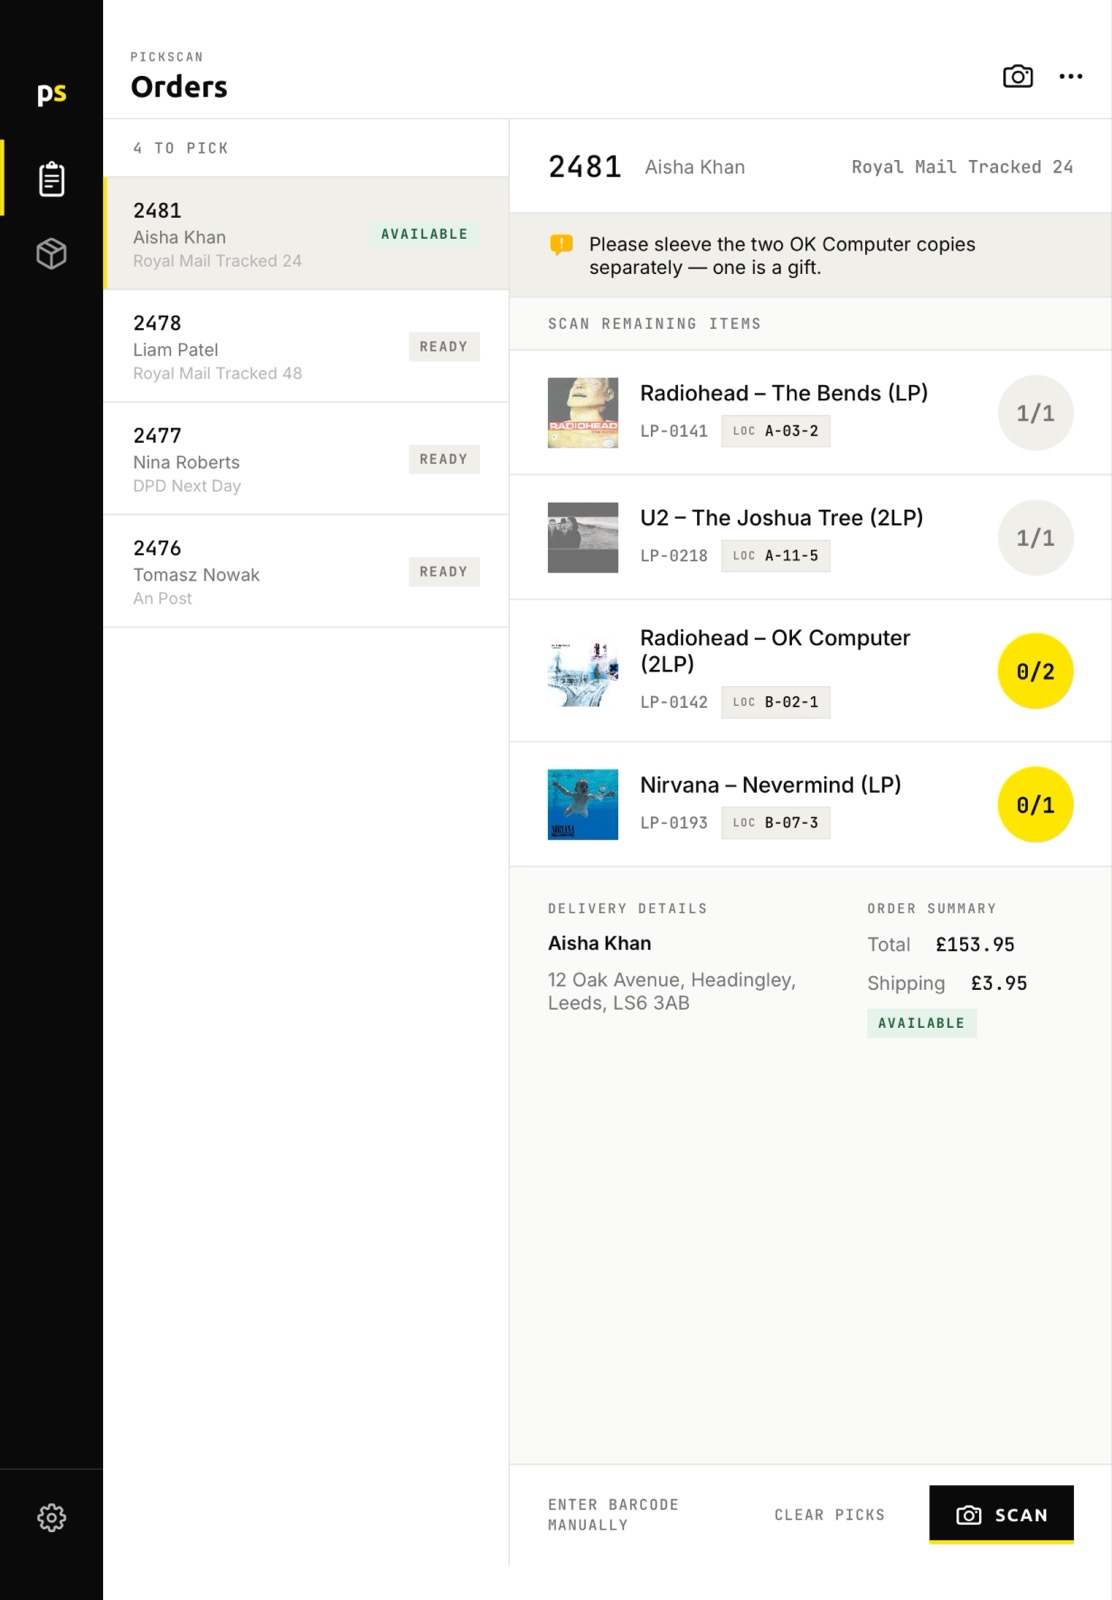Click SKU LP-0218
This screenshot has height=1600, width=1112.
click(x=674, y=556)
